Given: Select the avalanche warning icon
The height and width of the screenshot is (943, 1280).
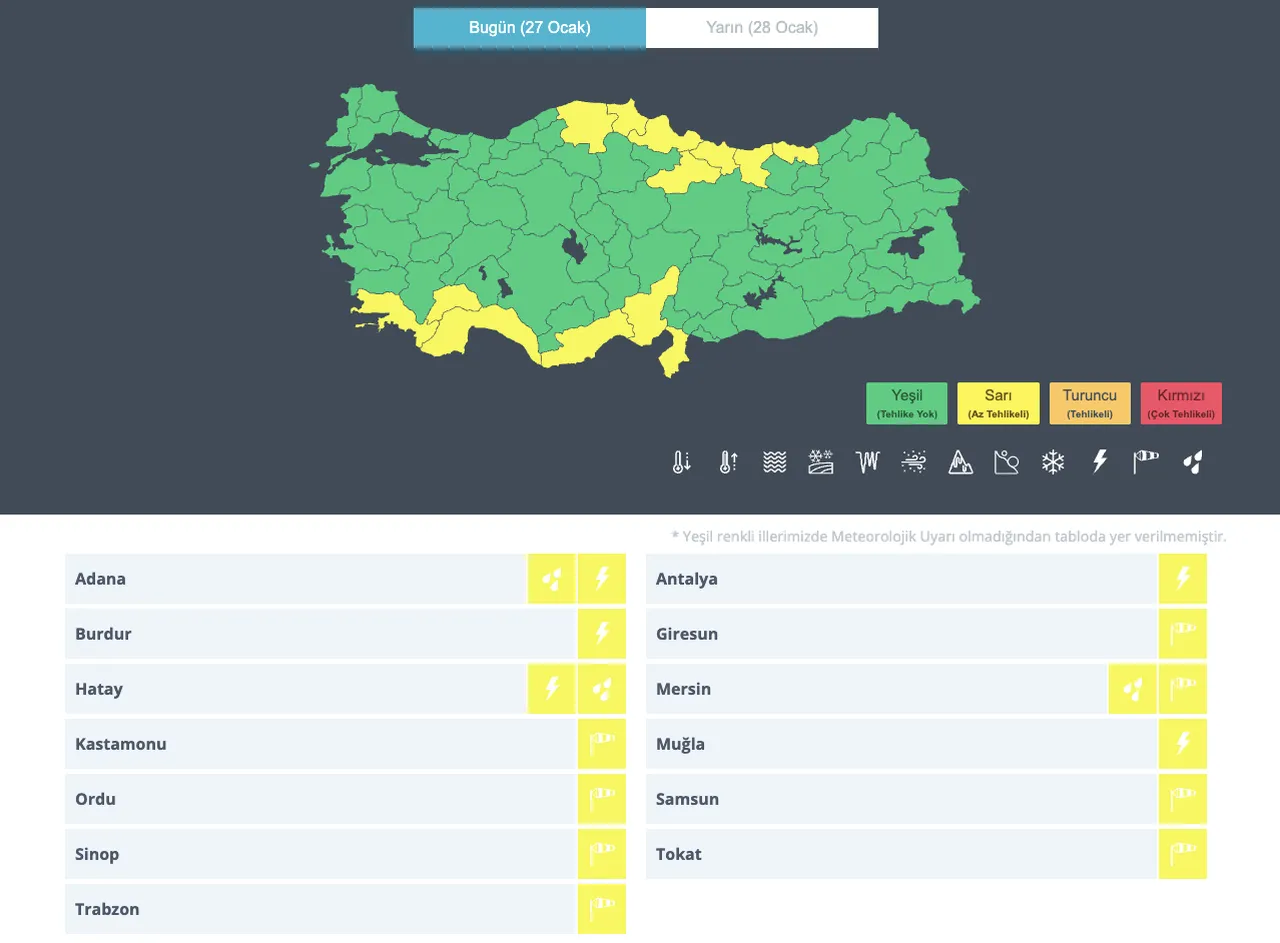Looking at the screenshot, I should point(960,462).
